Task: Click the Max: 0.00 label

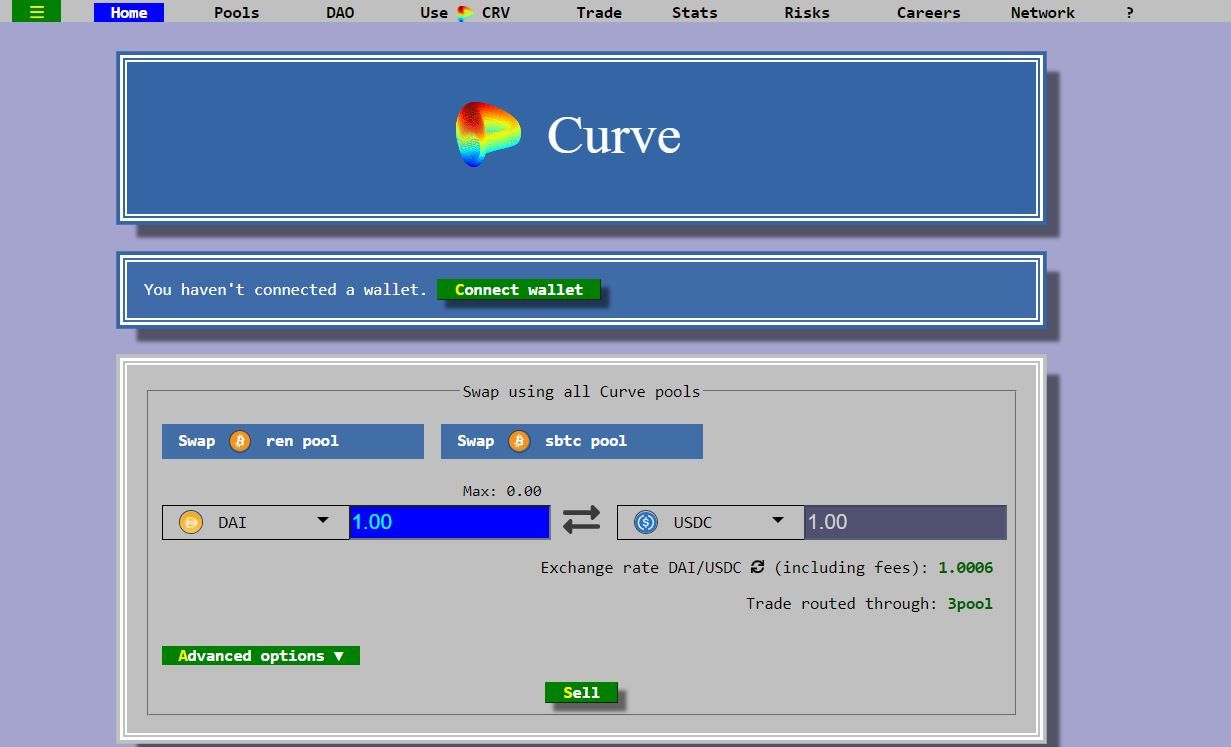Action: (x=502, y=491)
